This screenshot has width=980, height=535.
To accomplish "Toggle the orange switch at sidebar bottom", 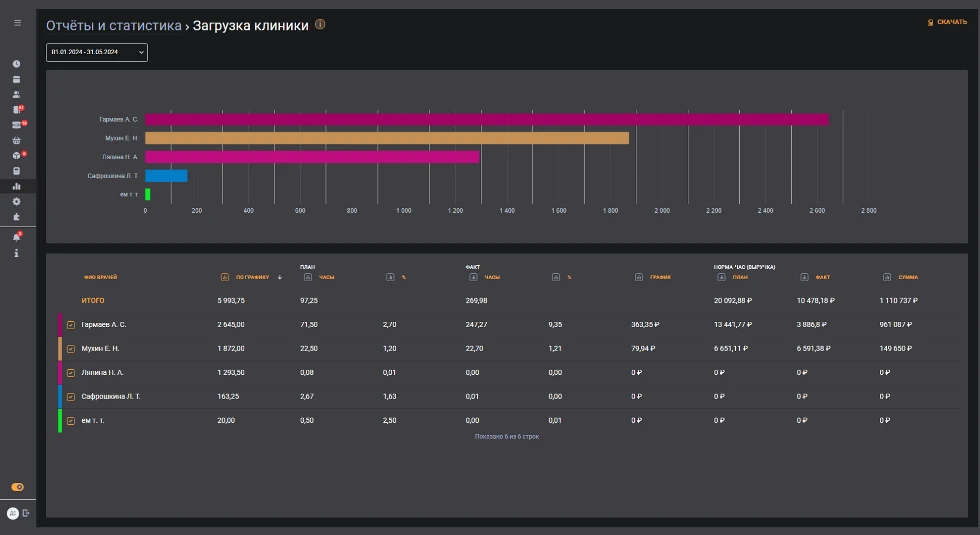I will coord(17,487).
